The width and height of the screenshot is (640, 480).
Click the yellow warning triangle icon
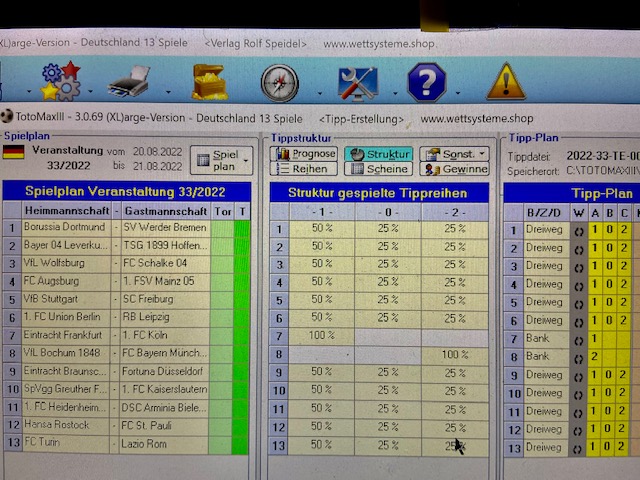click(x=506, y=82)
